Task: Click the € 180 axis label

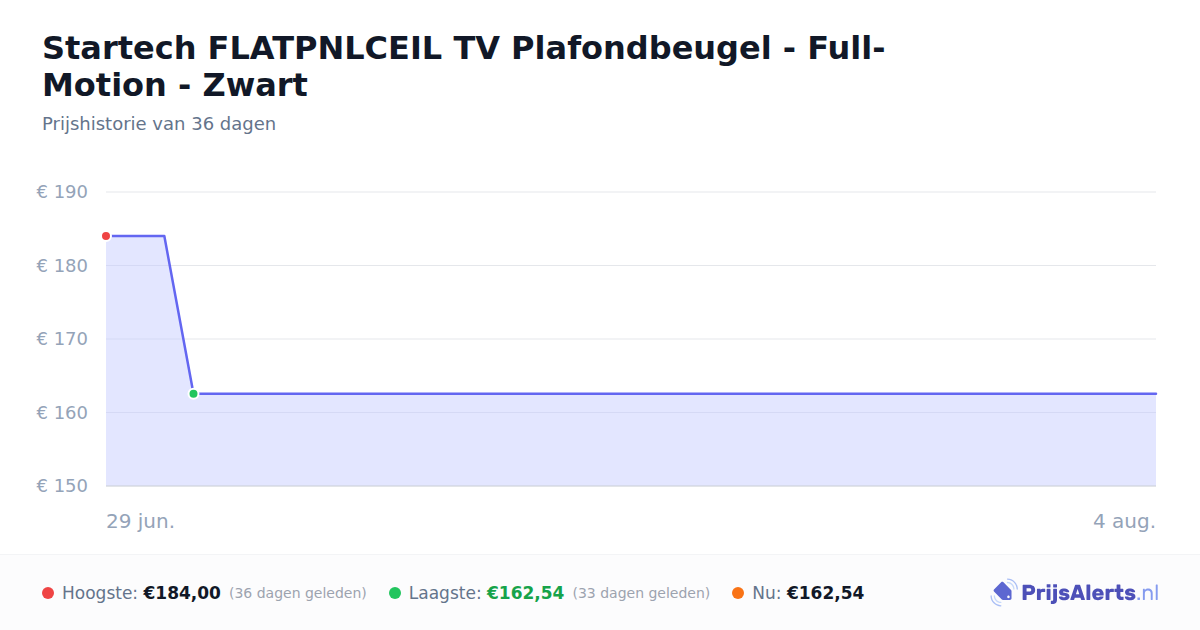Action: tap(62, 266)
